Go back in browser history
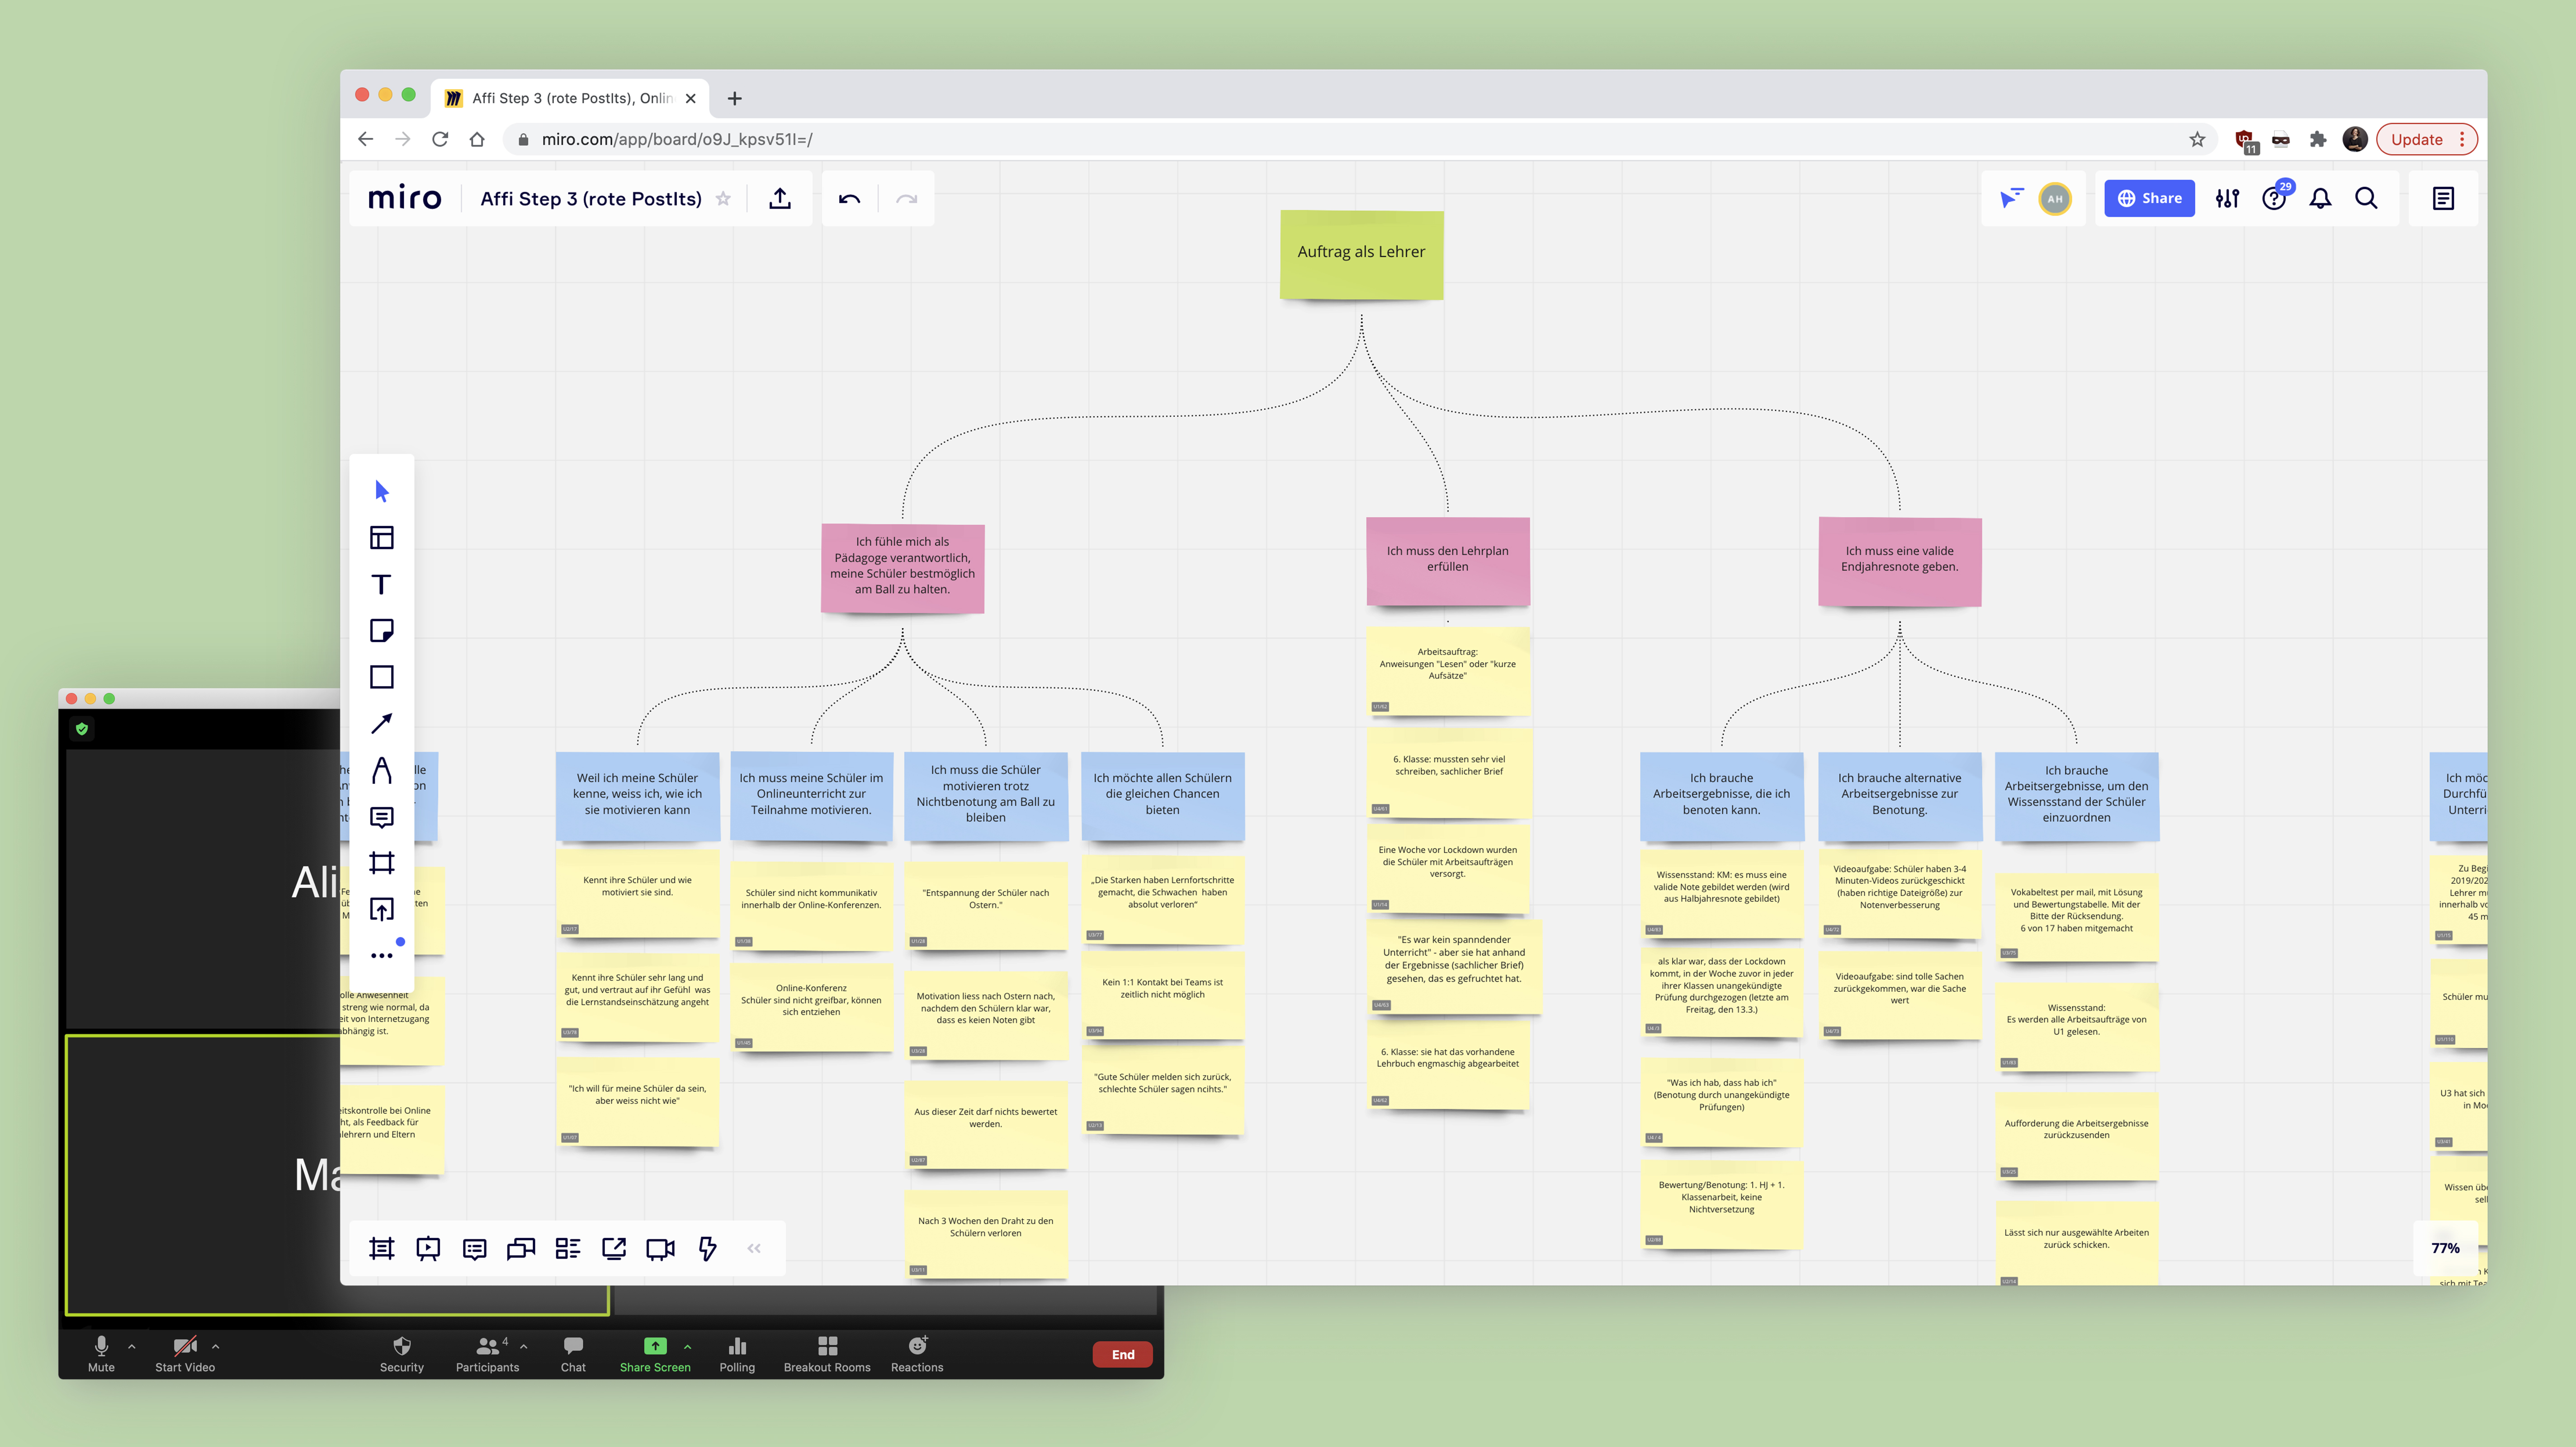 point(365,139)
